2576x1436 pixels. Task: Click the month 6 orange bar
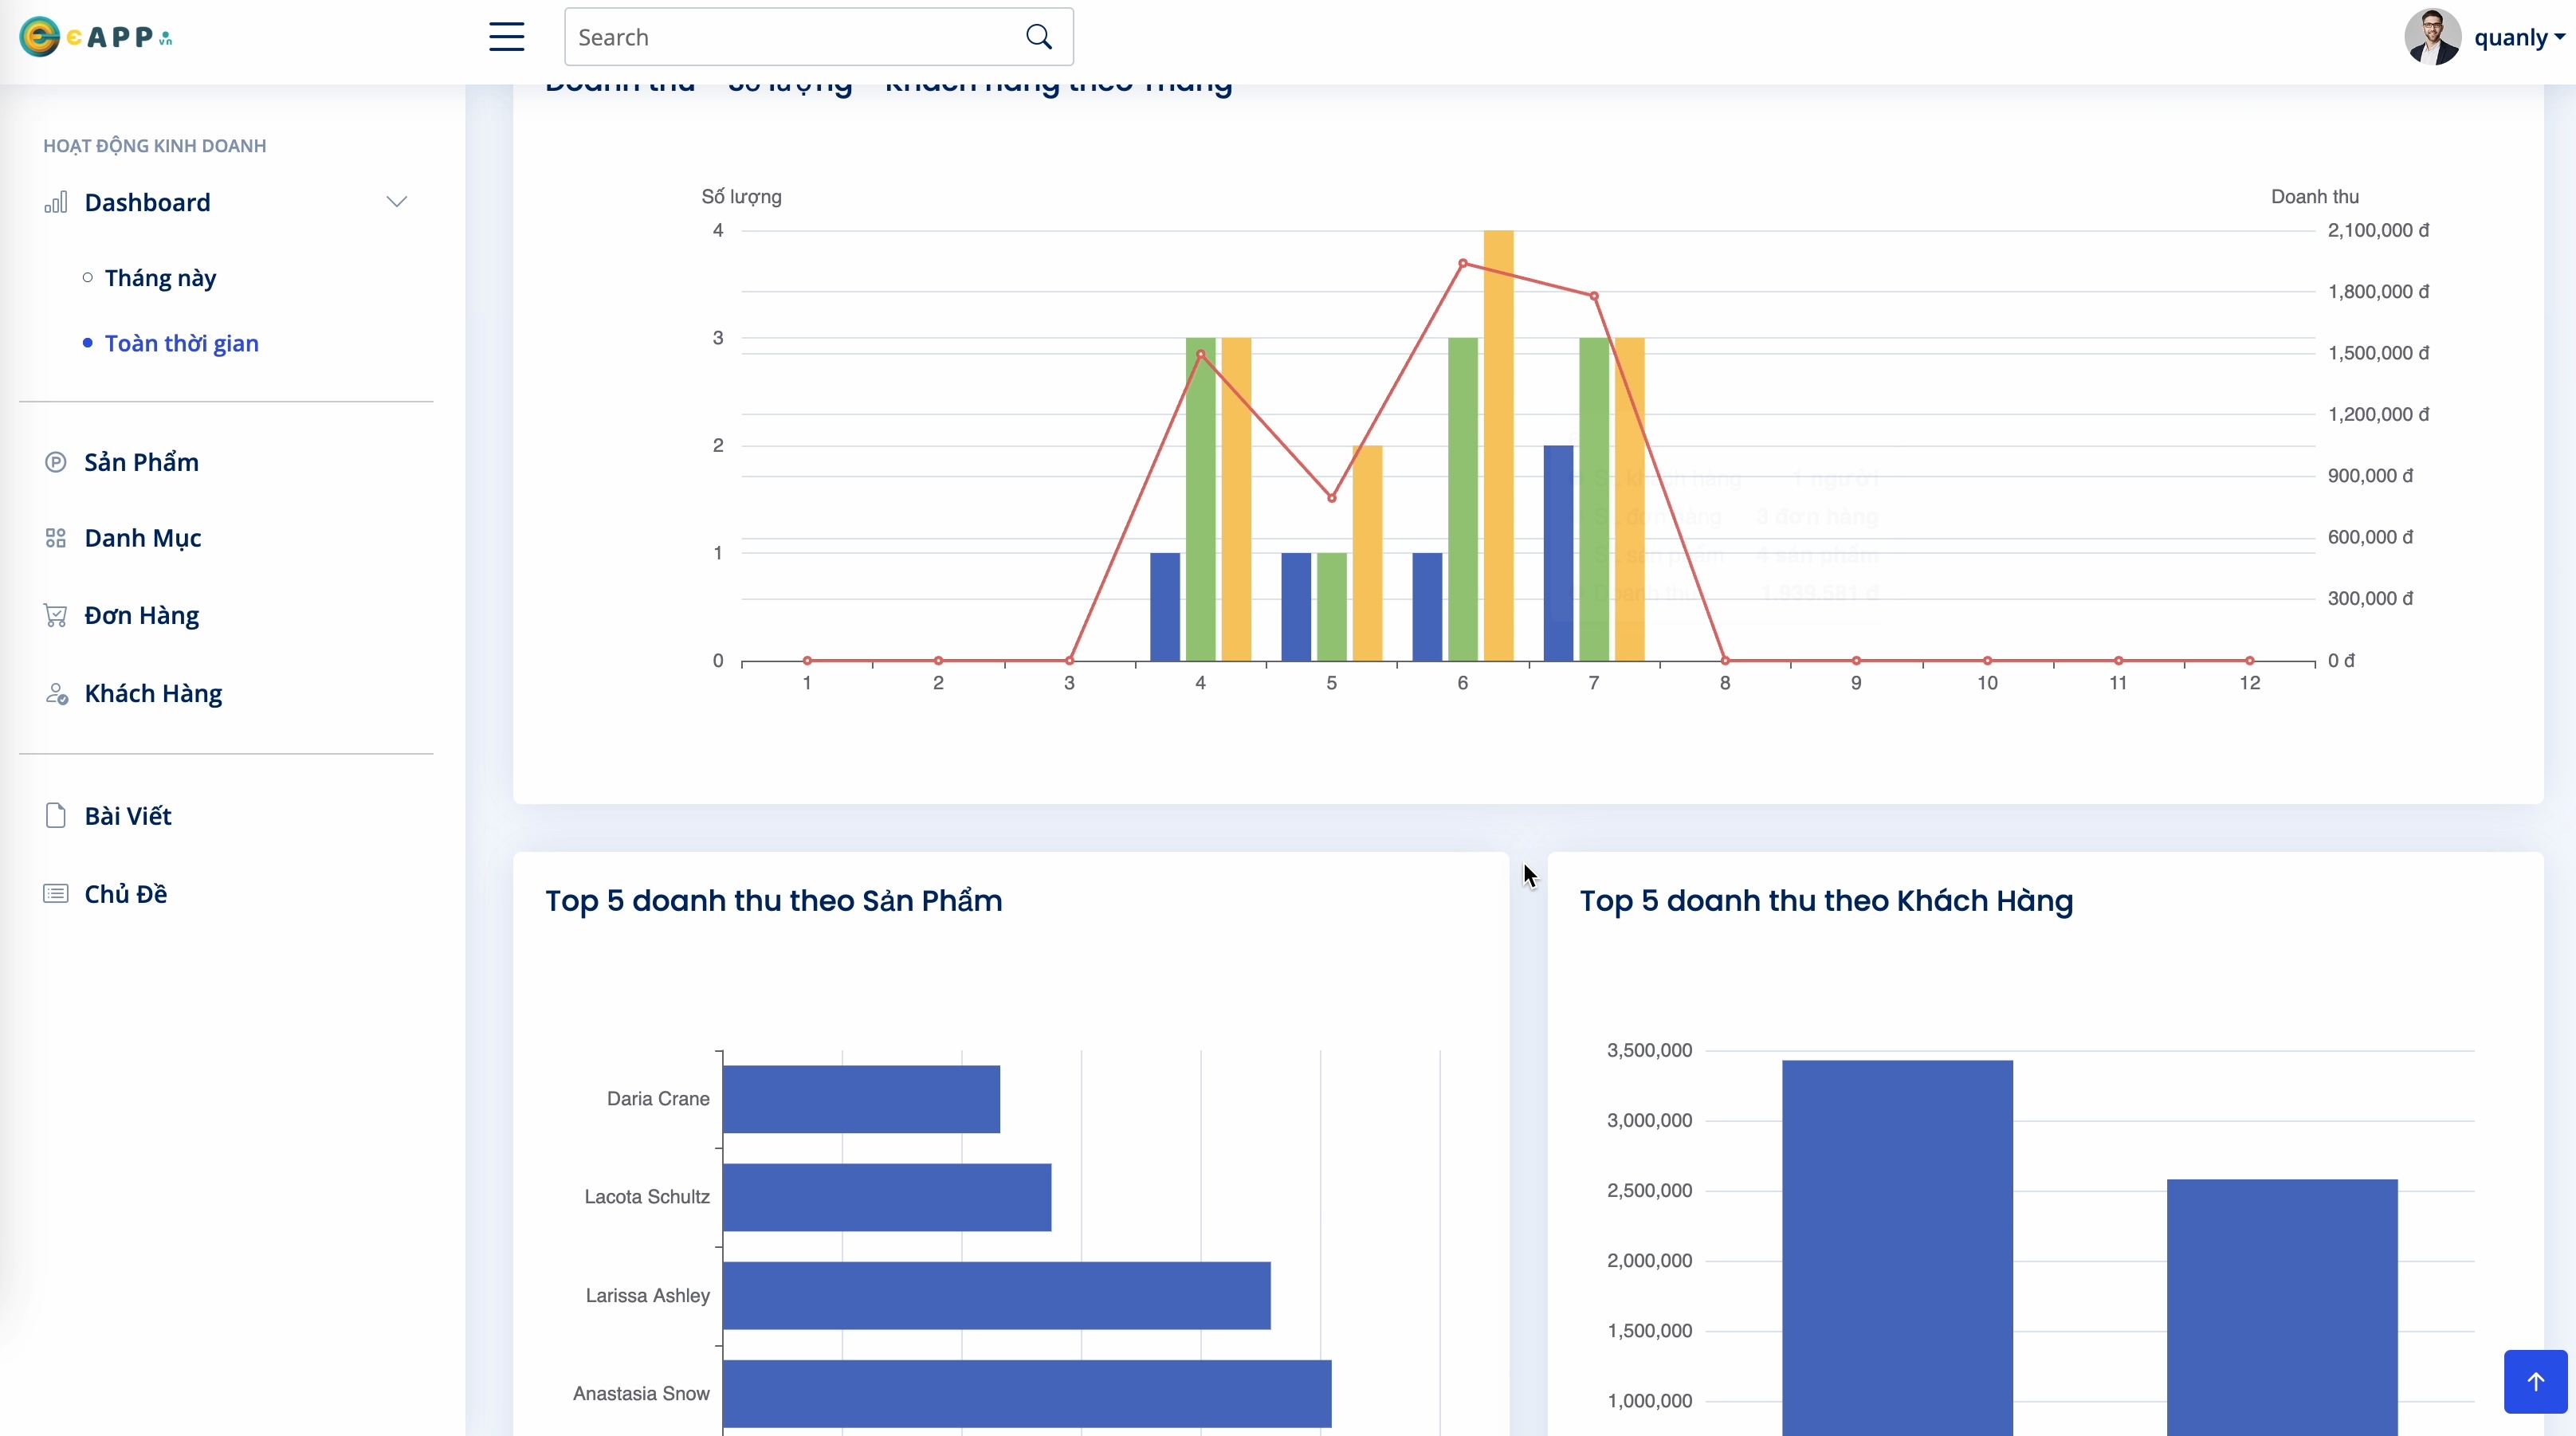(x=1498, y=445)
